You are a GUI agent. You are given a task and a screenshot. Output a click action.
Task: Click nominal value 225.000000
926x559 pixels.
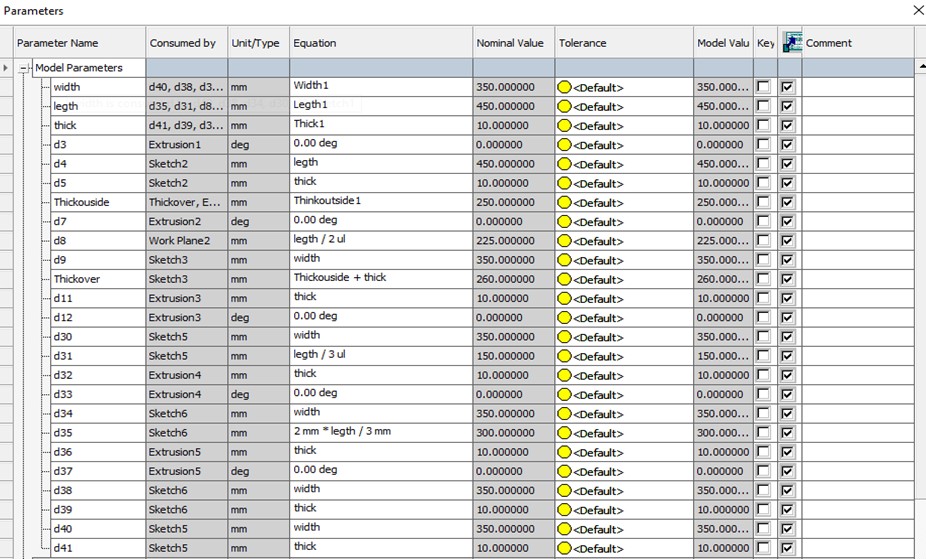(514, 241)
